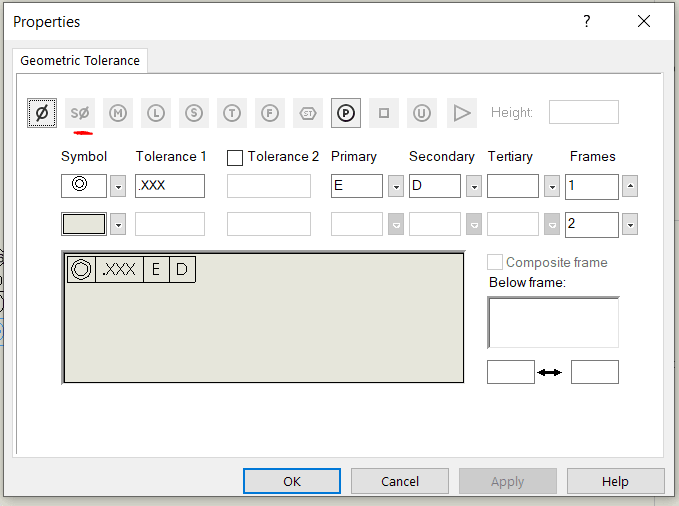Insert statistical tolerance (ST) symbol
The height and width of the screenshot is (506, 679).
(x=308, y=113)
